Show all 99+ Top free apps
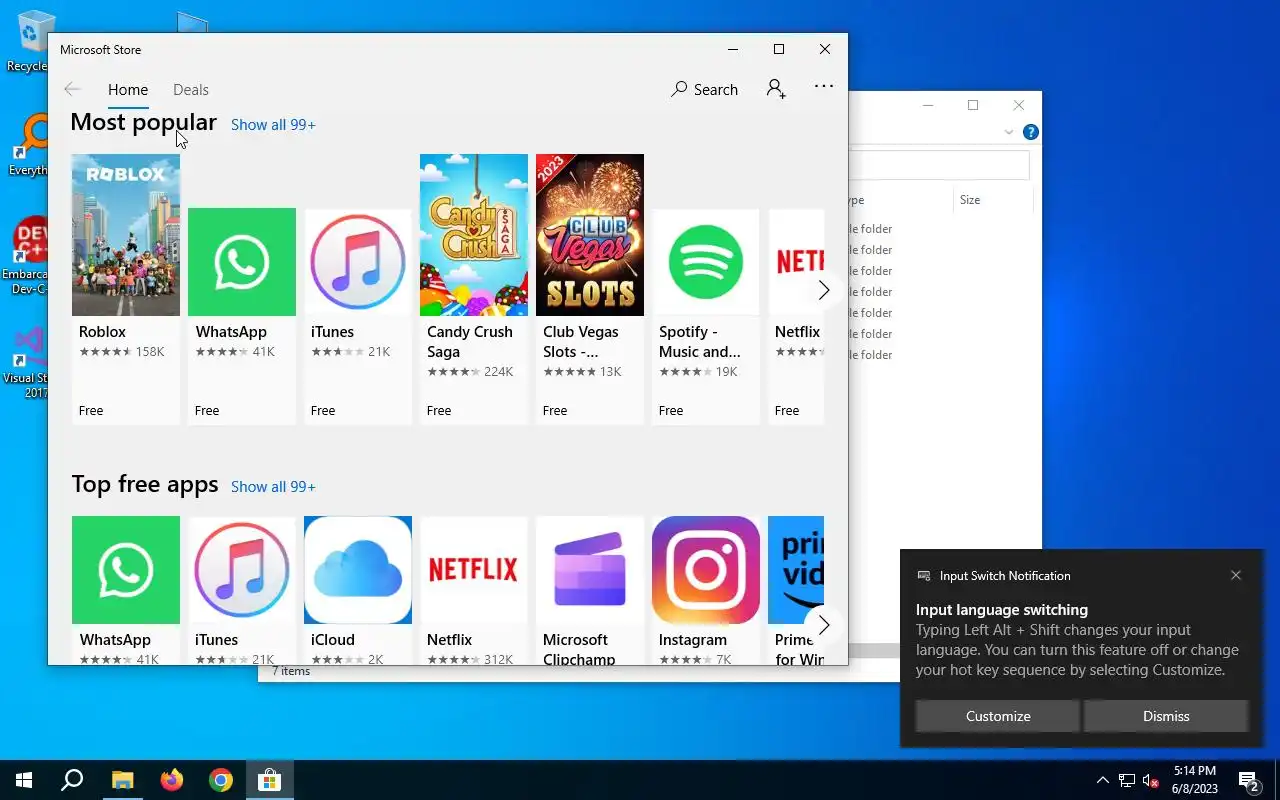1280x800 pixels. [273, 487]
